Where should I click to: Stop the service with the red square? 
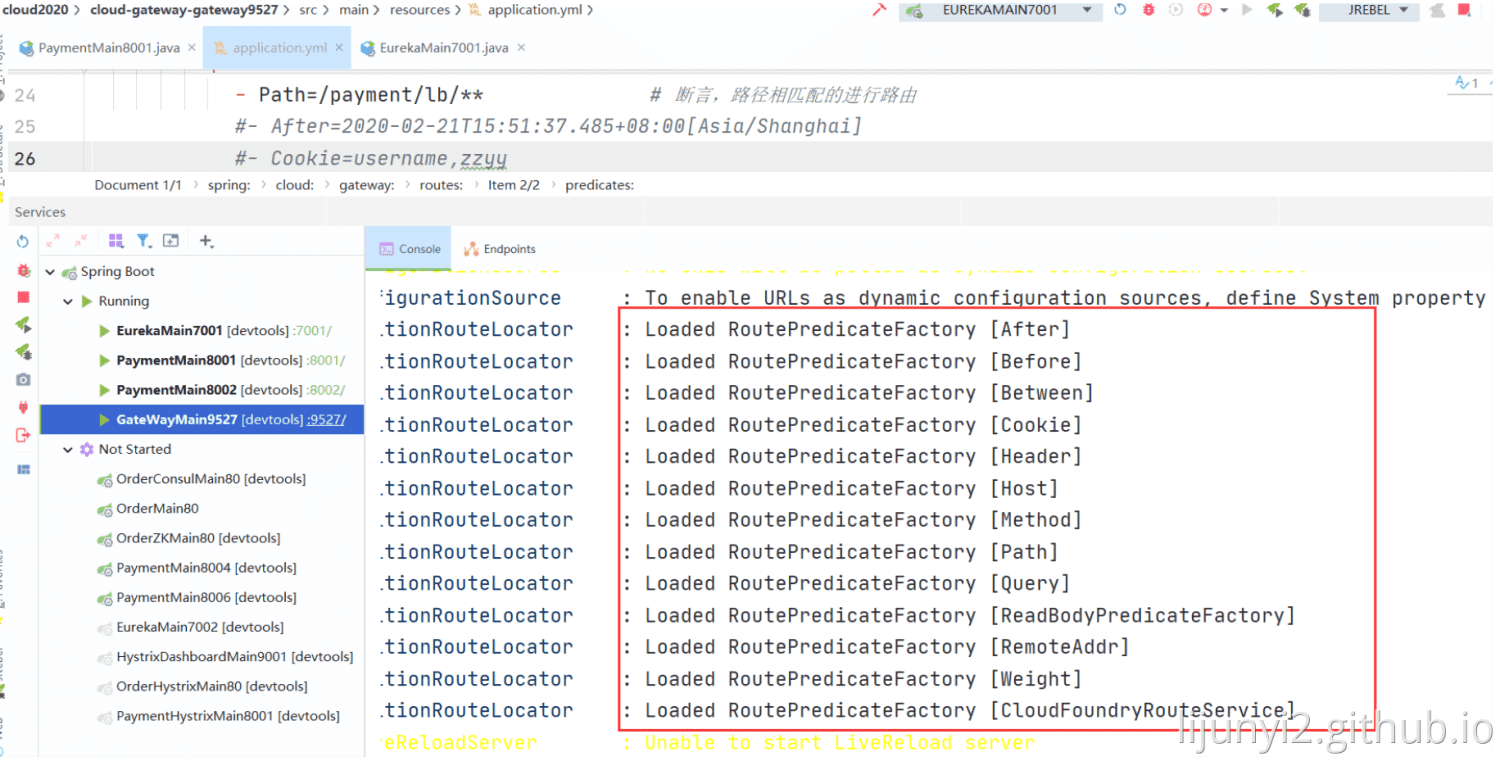pos(23,298)
